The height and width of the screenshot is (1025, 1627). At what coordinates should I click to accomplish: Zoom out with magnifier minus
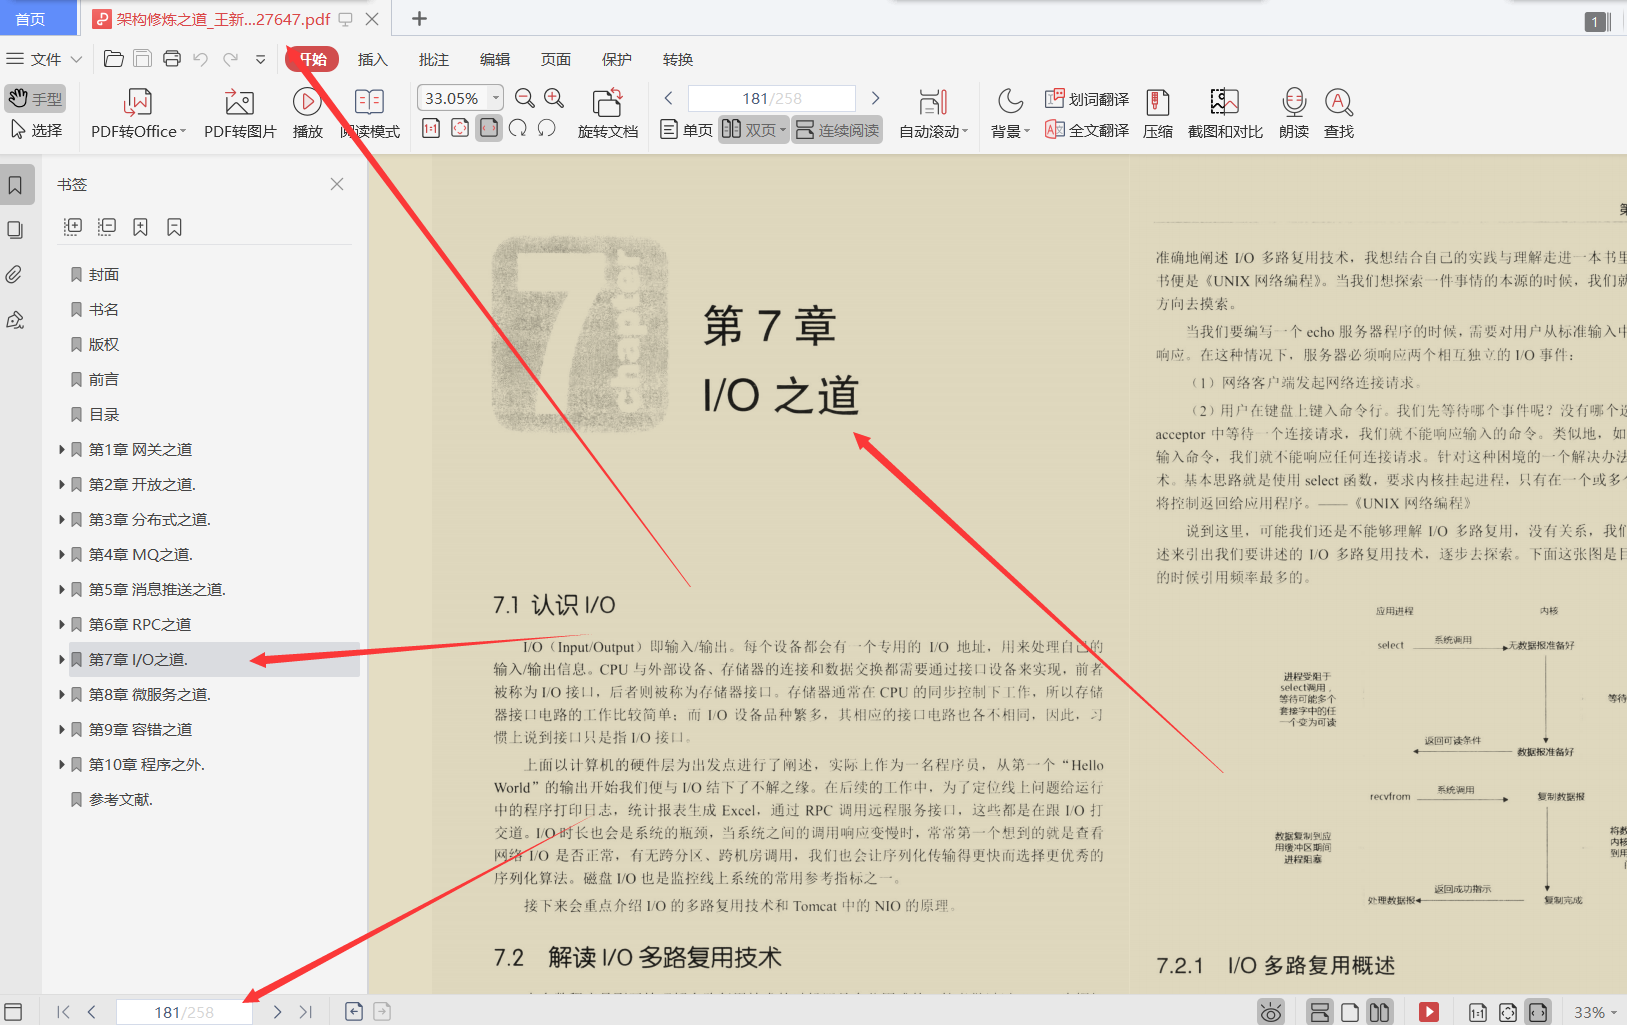(x=524, y=98)
